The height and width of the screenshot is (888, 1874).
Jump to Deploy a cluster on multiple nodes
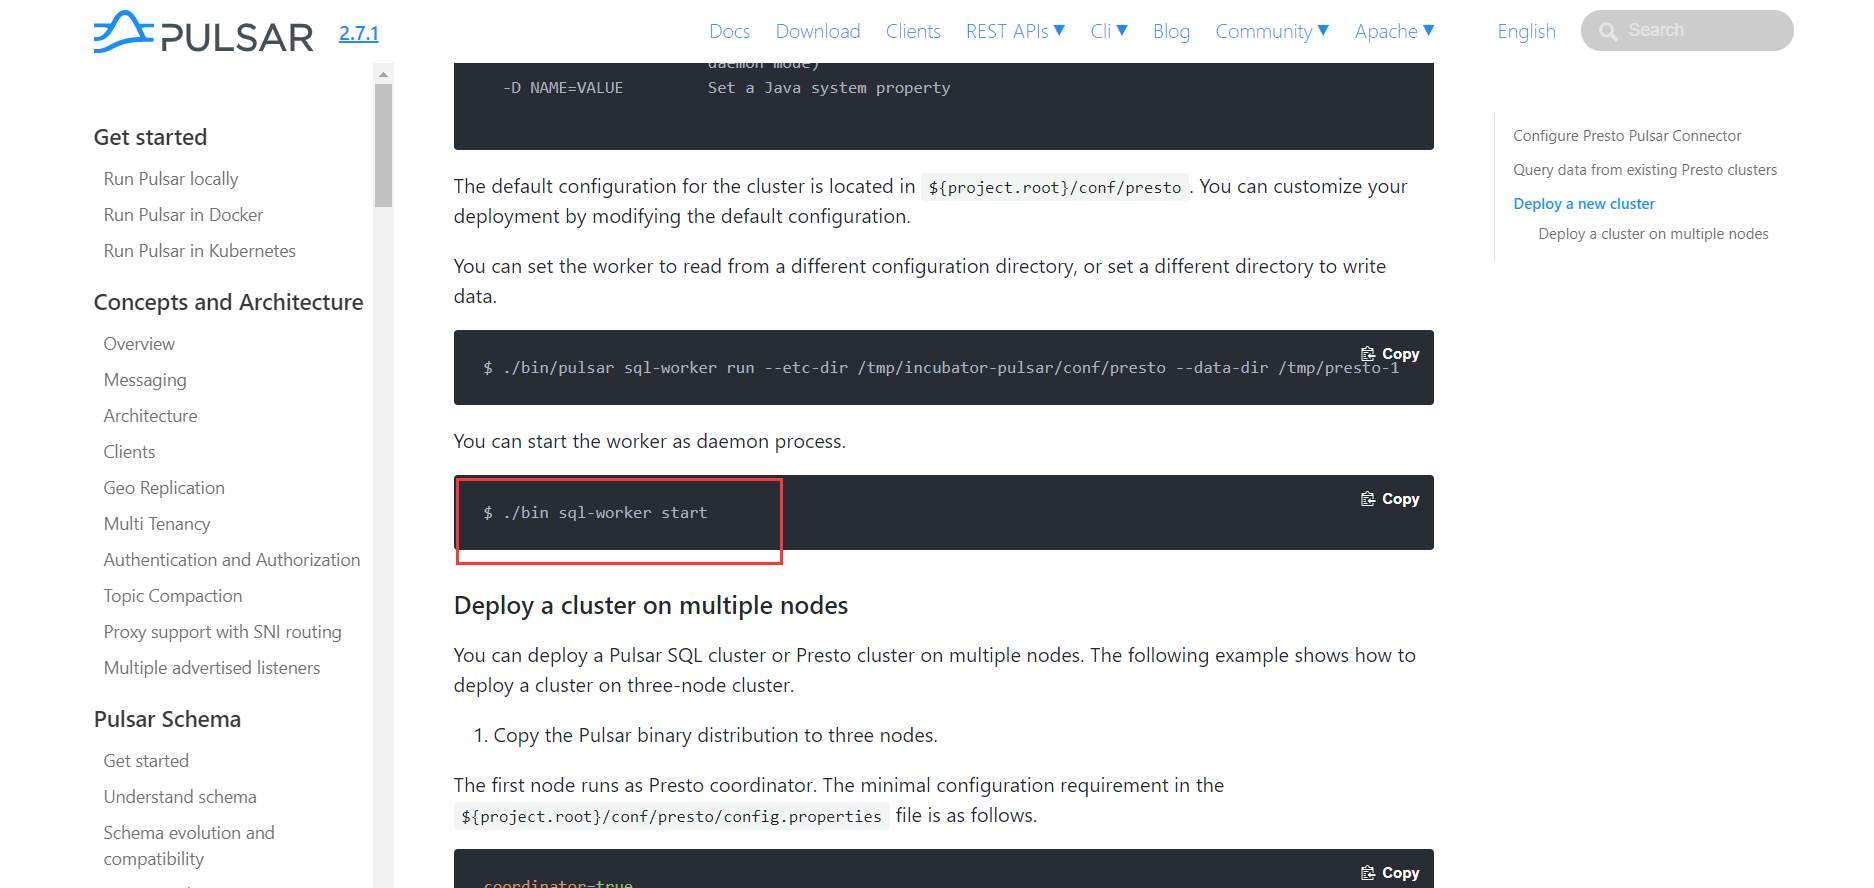pos(1653,234)
